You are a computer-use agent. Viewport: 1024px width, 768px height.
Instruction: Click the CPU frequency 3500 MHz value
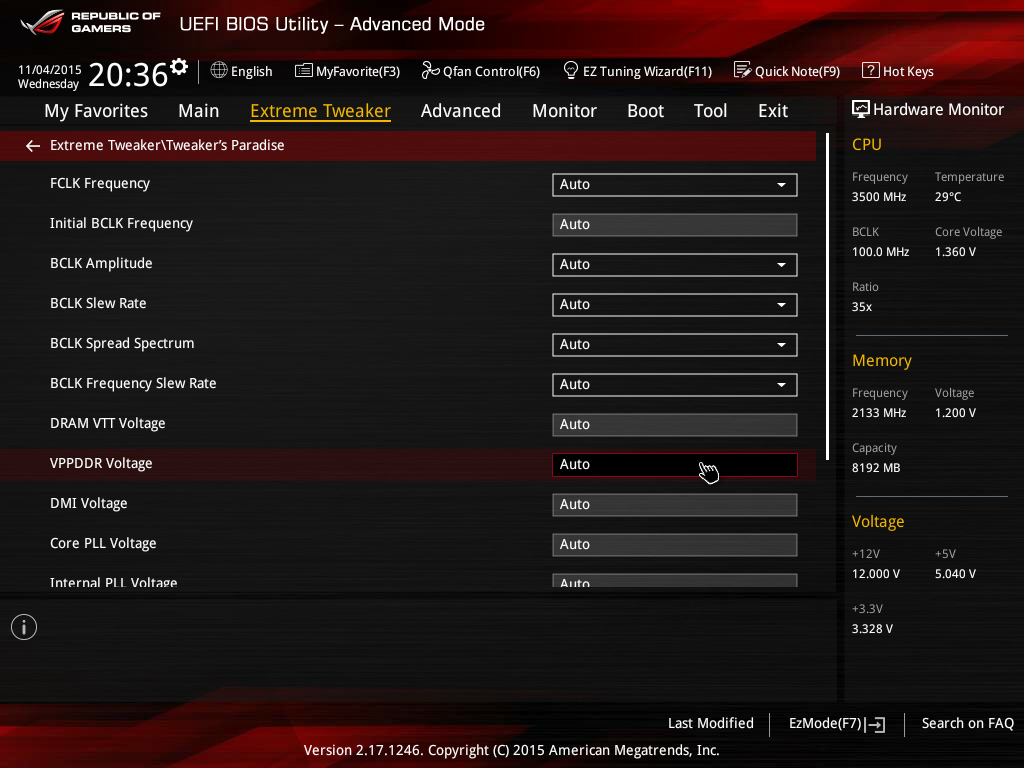point(879,197)
